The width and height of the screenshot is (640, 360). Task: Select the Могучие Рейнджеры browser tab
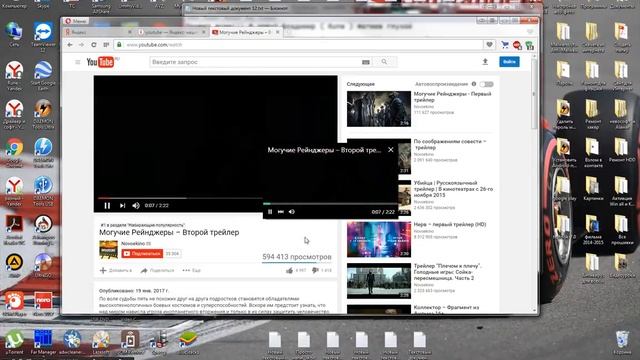coord(245,32)
